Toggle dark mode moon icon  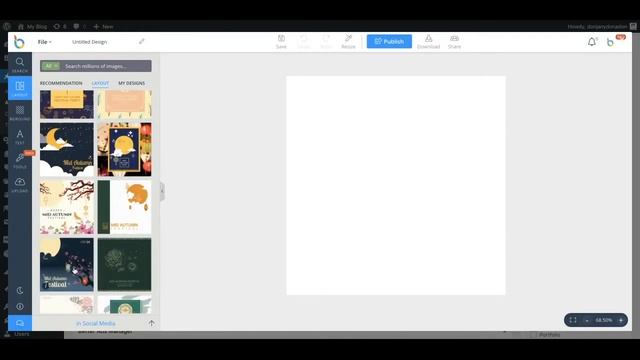tap(20, 291)
